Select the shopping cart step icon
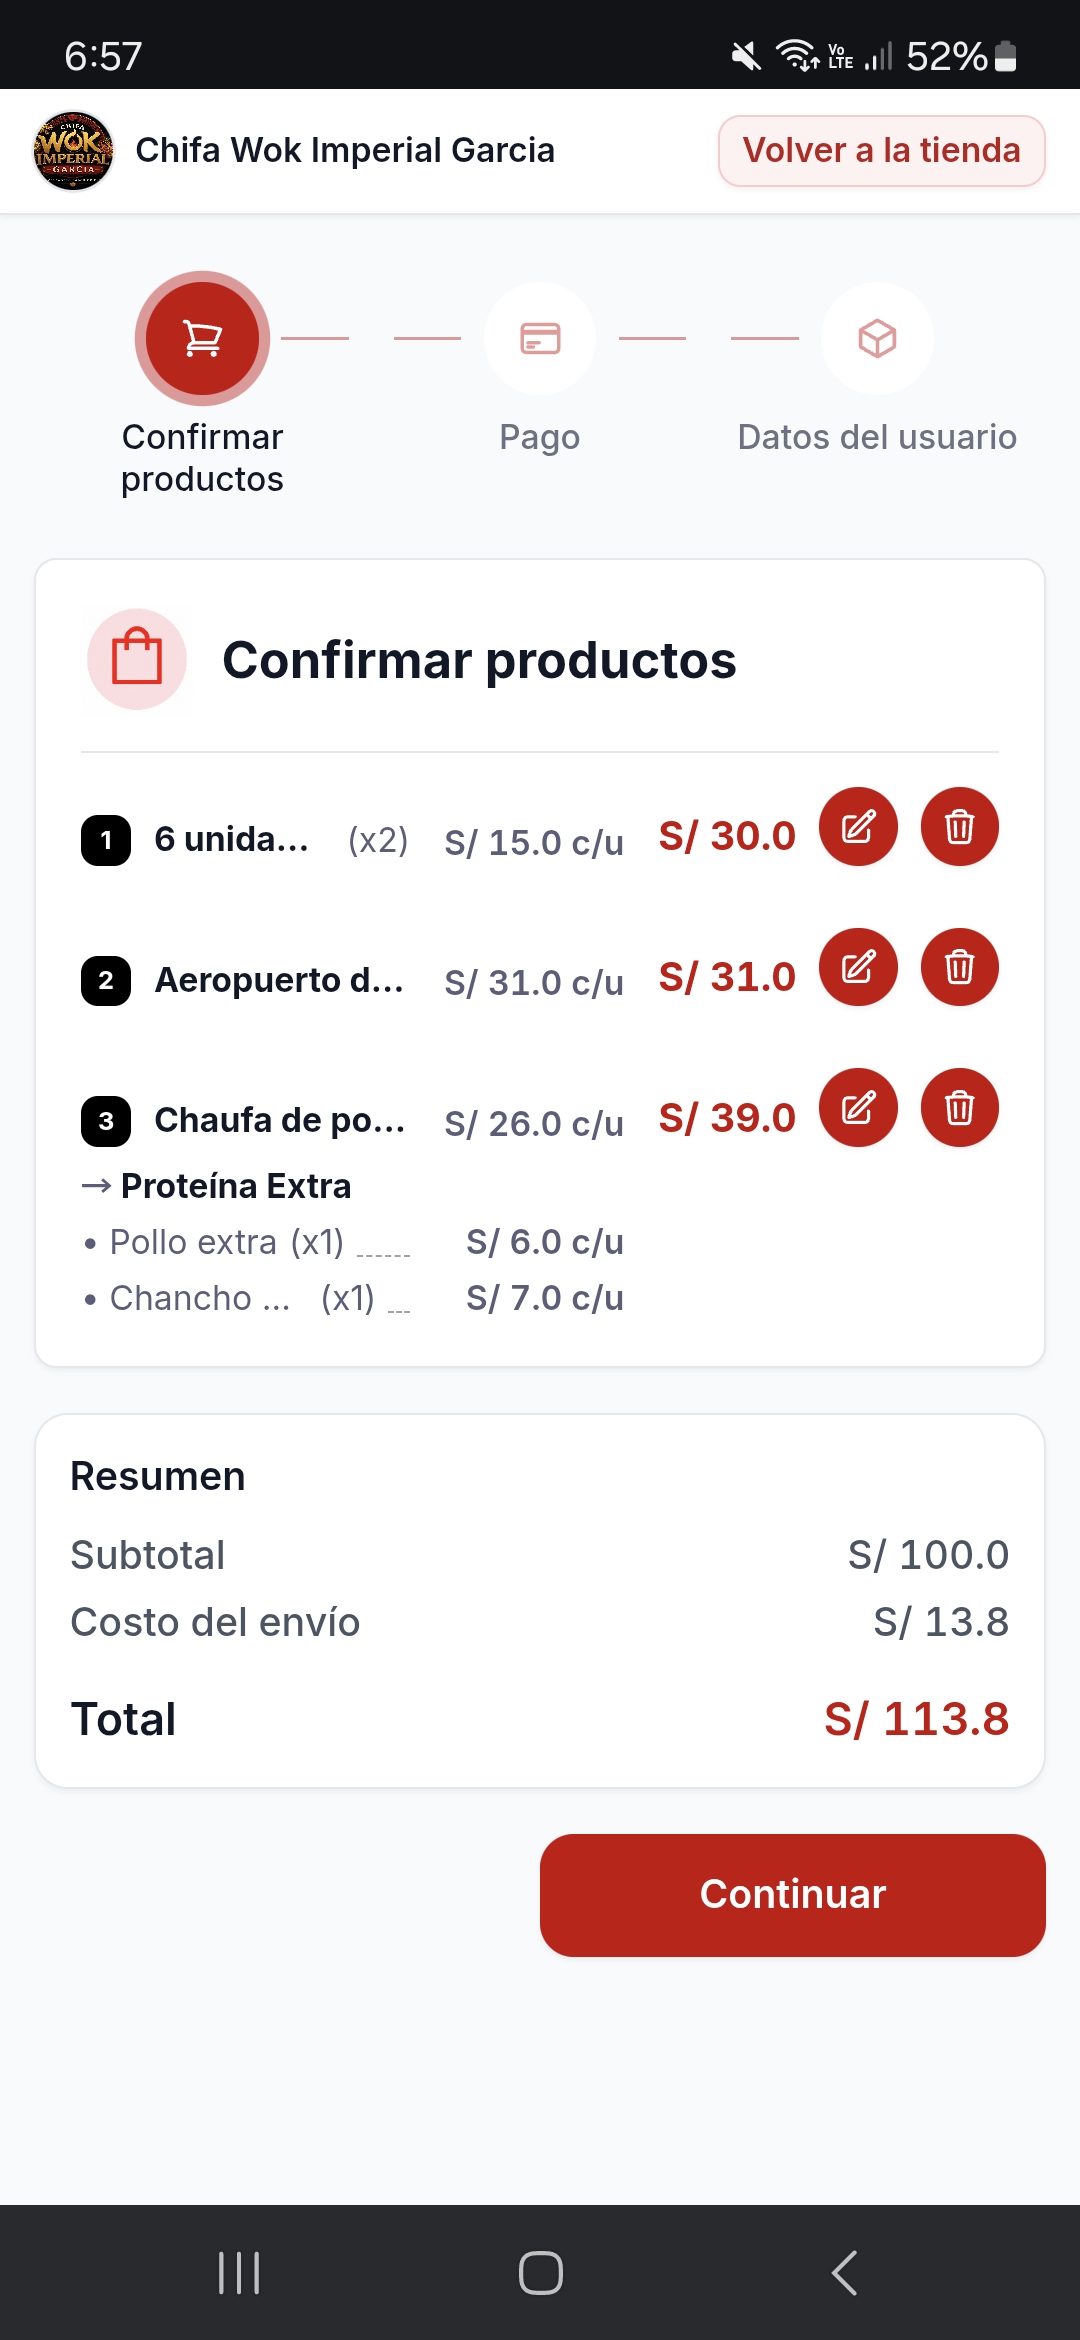Viewport: 1080px width, 2340px height. (x=202, y=338)
